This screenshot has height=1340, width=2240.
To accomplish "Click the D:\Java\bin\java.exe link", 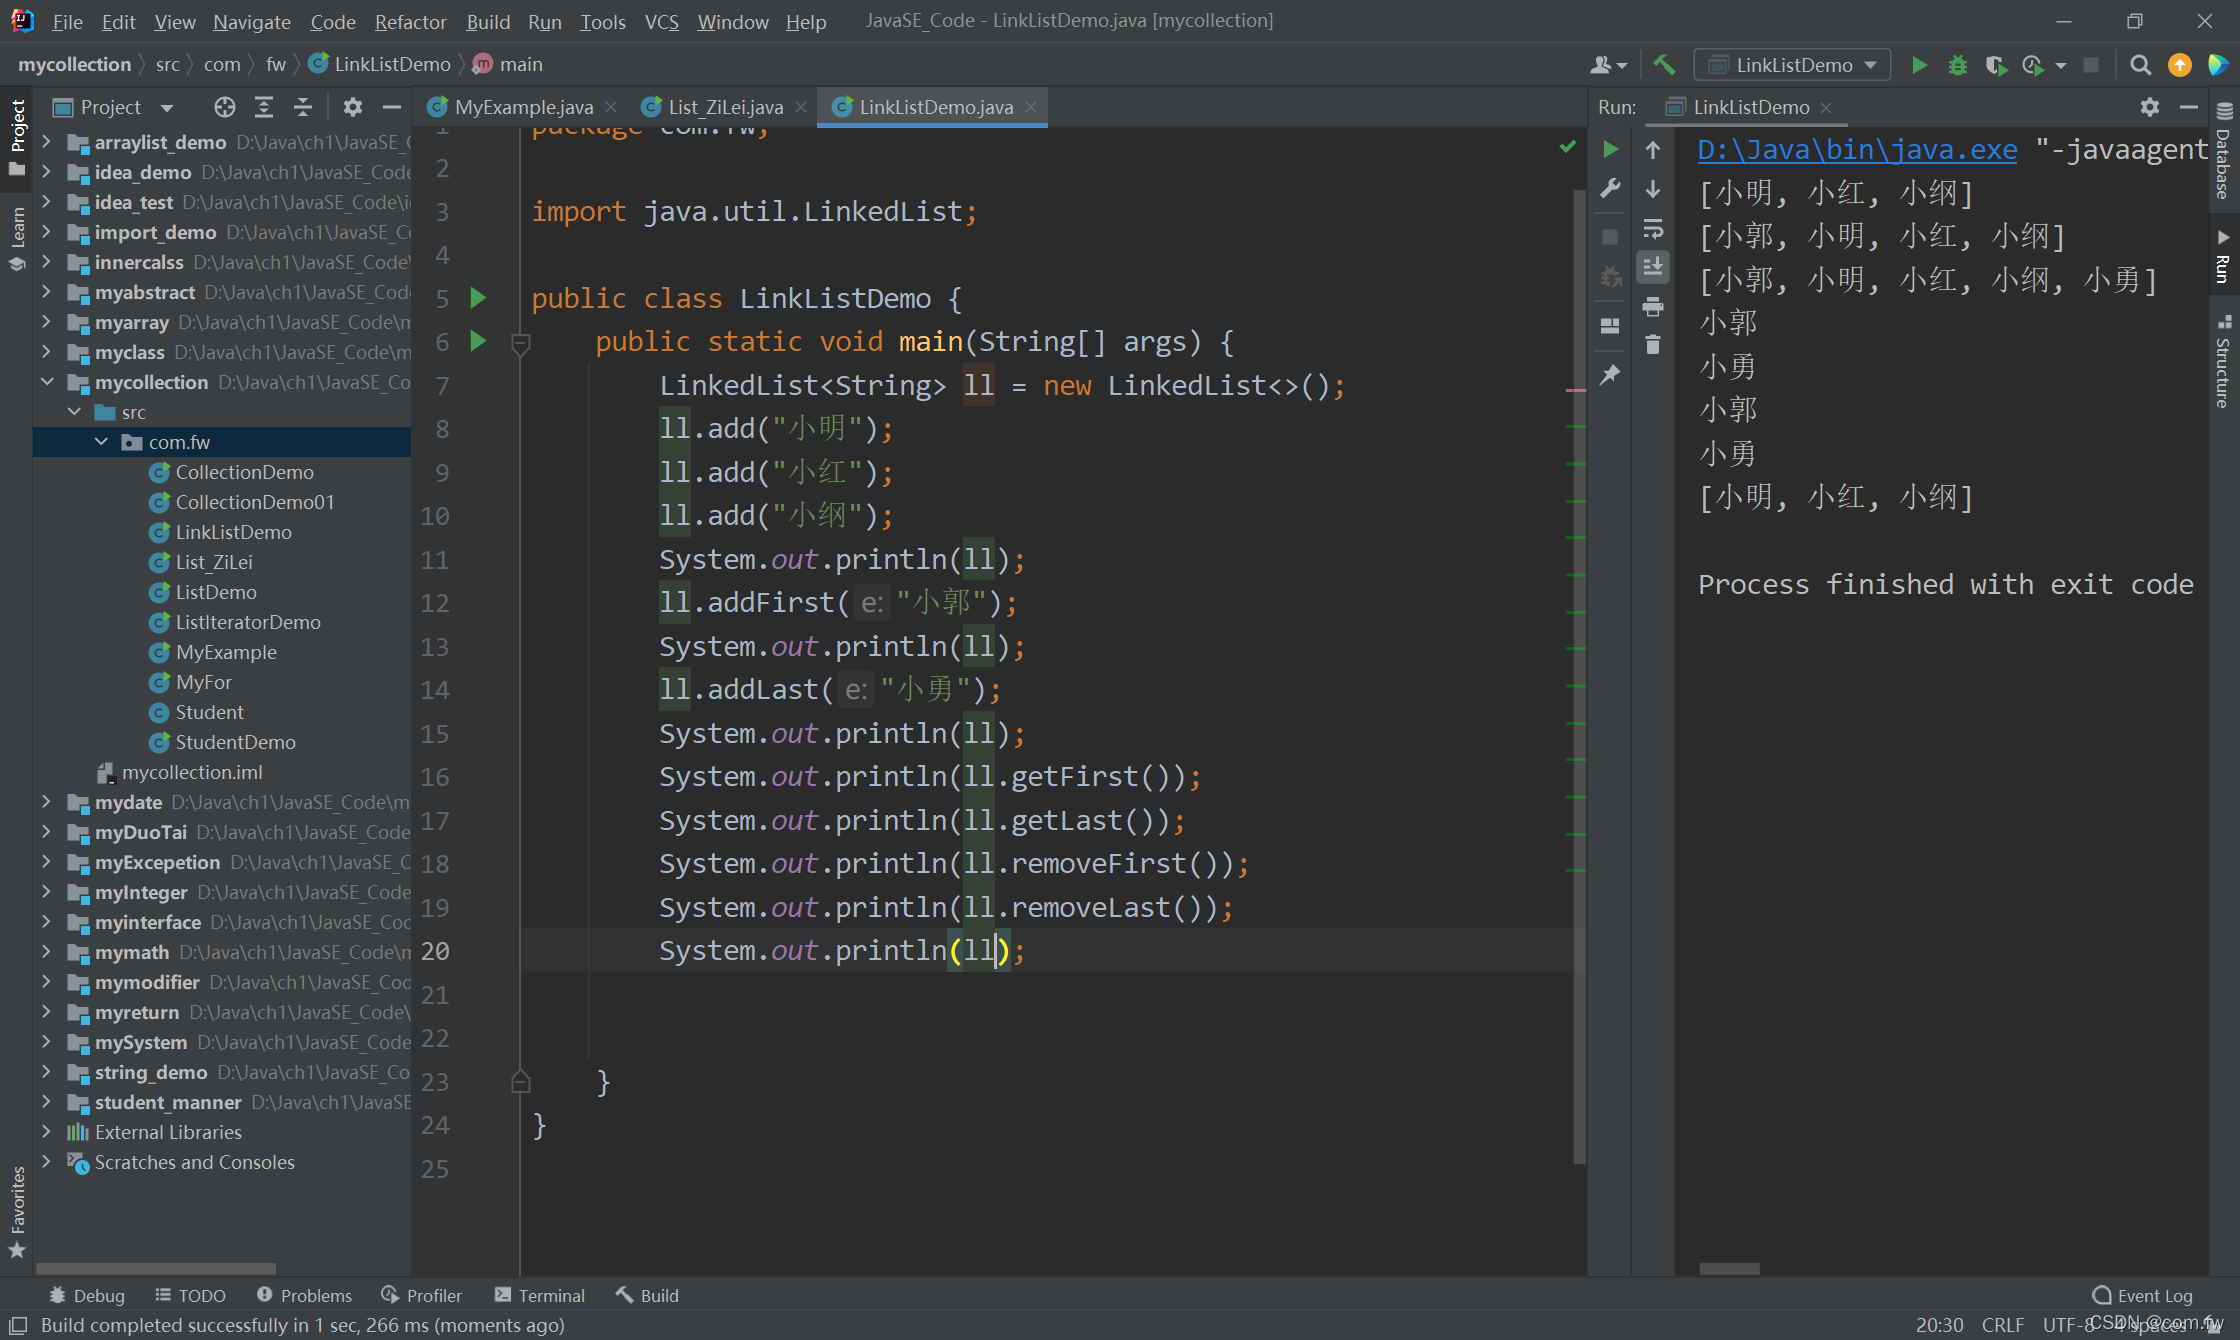I will [x=1857, y=150].
